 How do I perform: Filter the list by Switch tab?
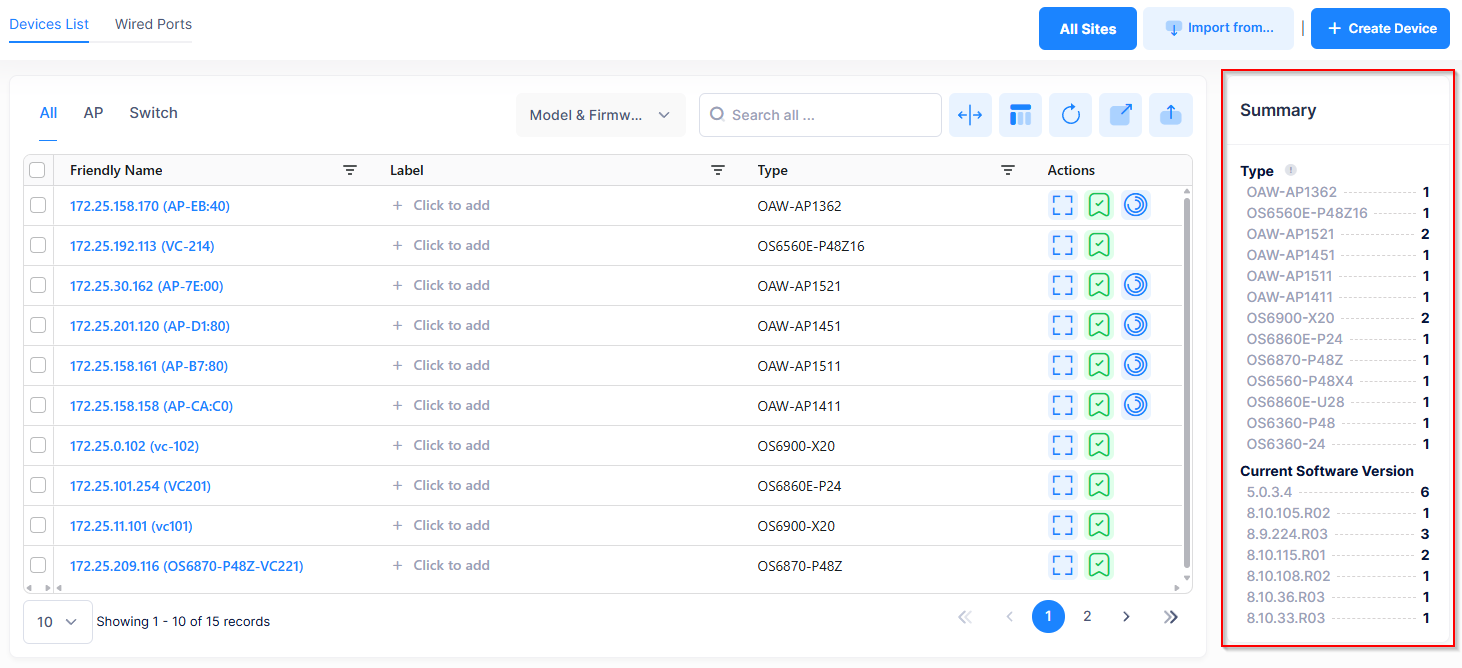click(x=153, y=113)
